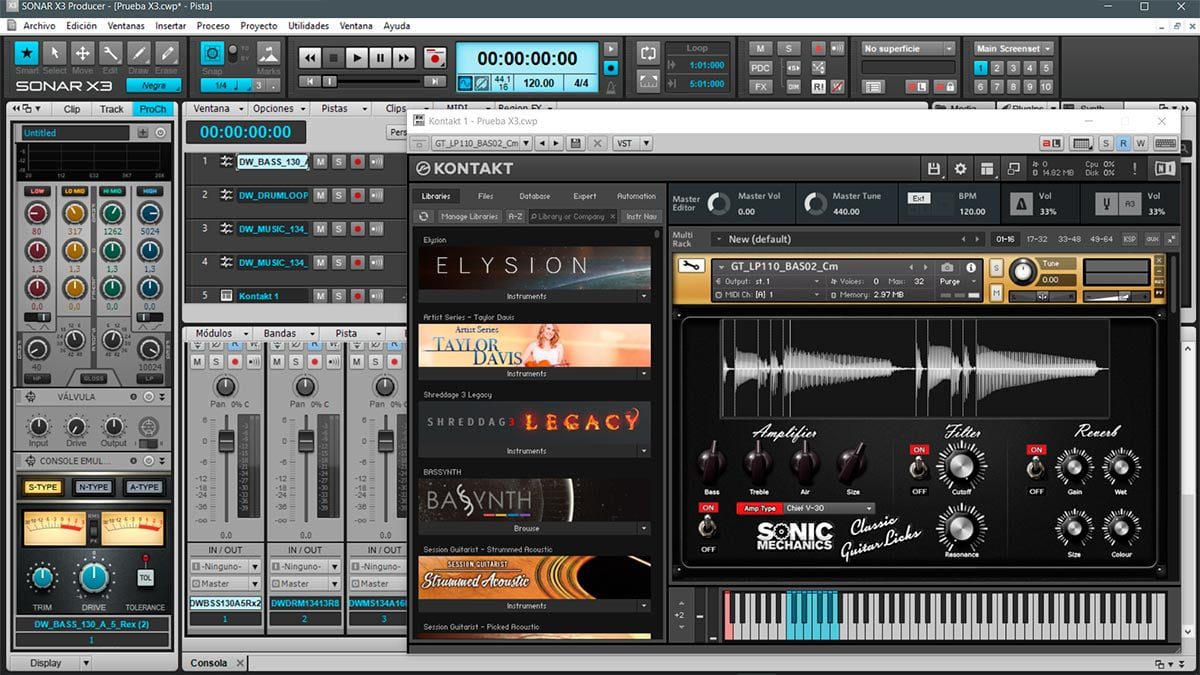Open instrument info icon
The image size is (1200, 675).
(x=970, y=268)
